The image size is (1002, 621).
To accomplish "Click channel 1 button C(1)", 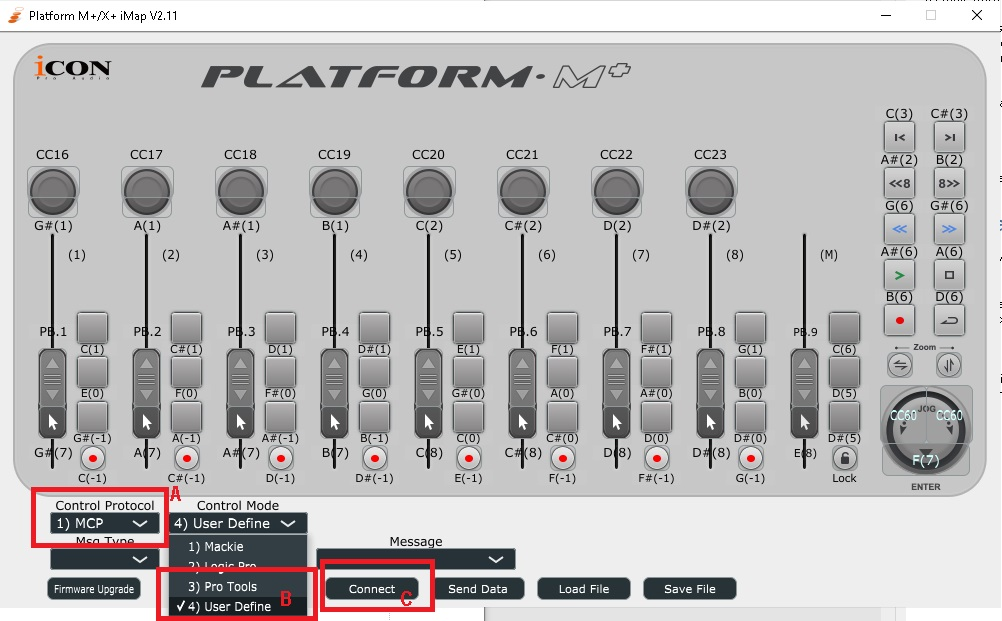I will pos(93,328).
